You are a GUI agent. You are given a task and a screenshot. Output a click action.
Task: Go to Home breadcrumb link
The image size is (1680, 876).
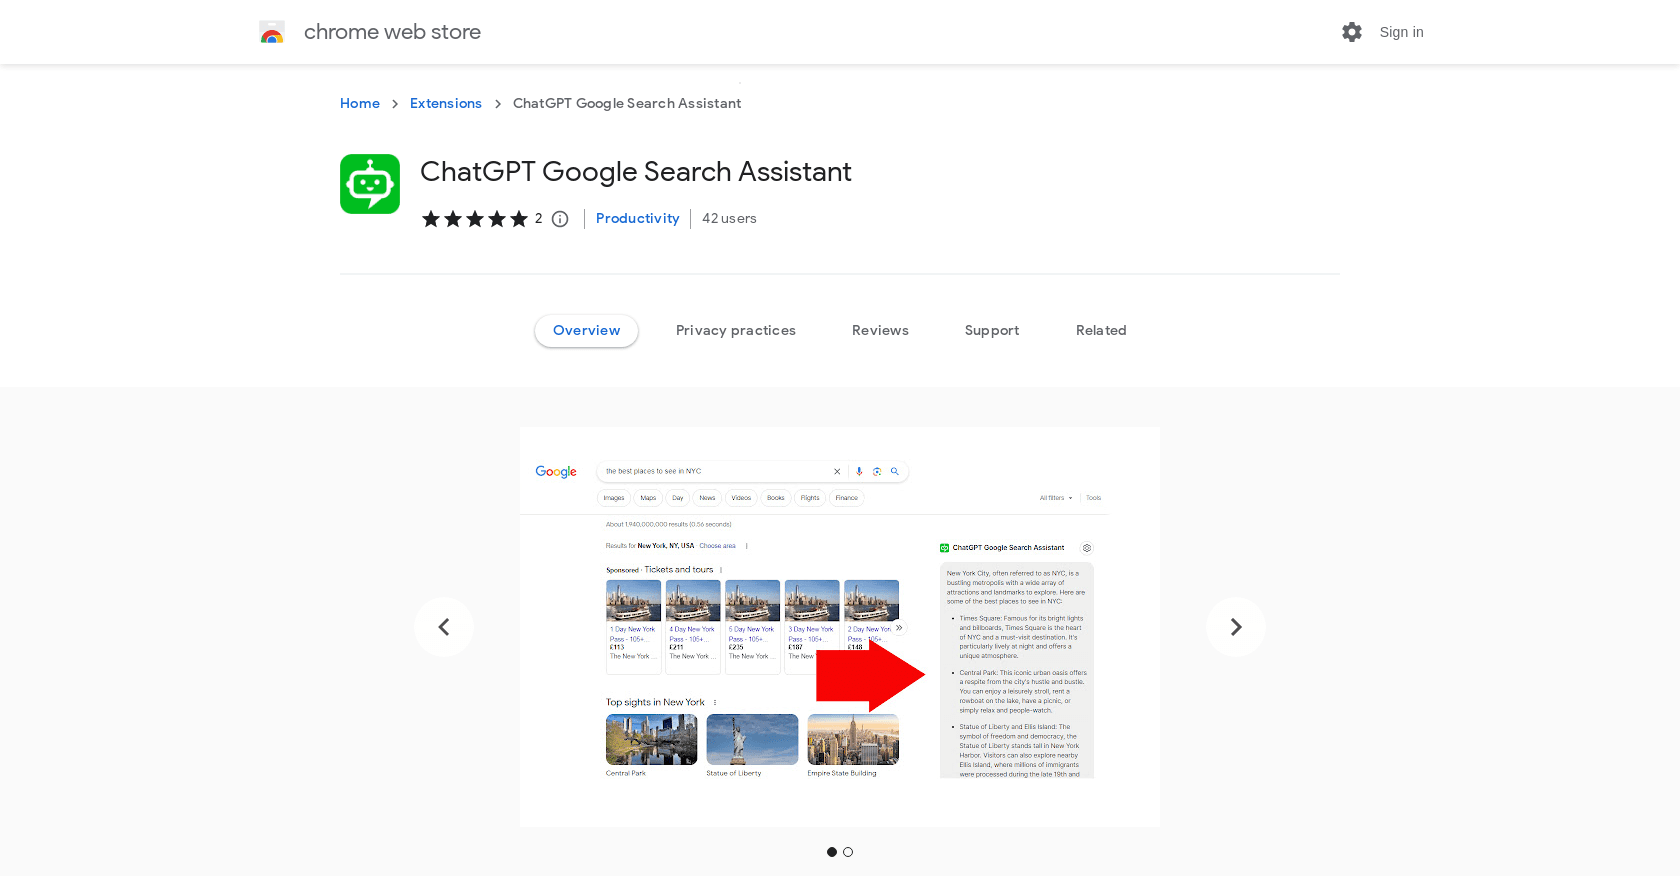[360, 104]
